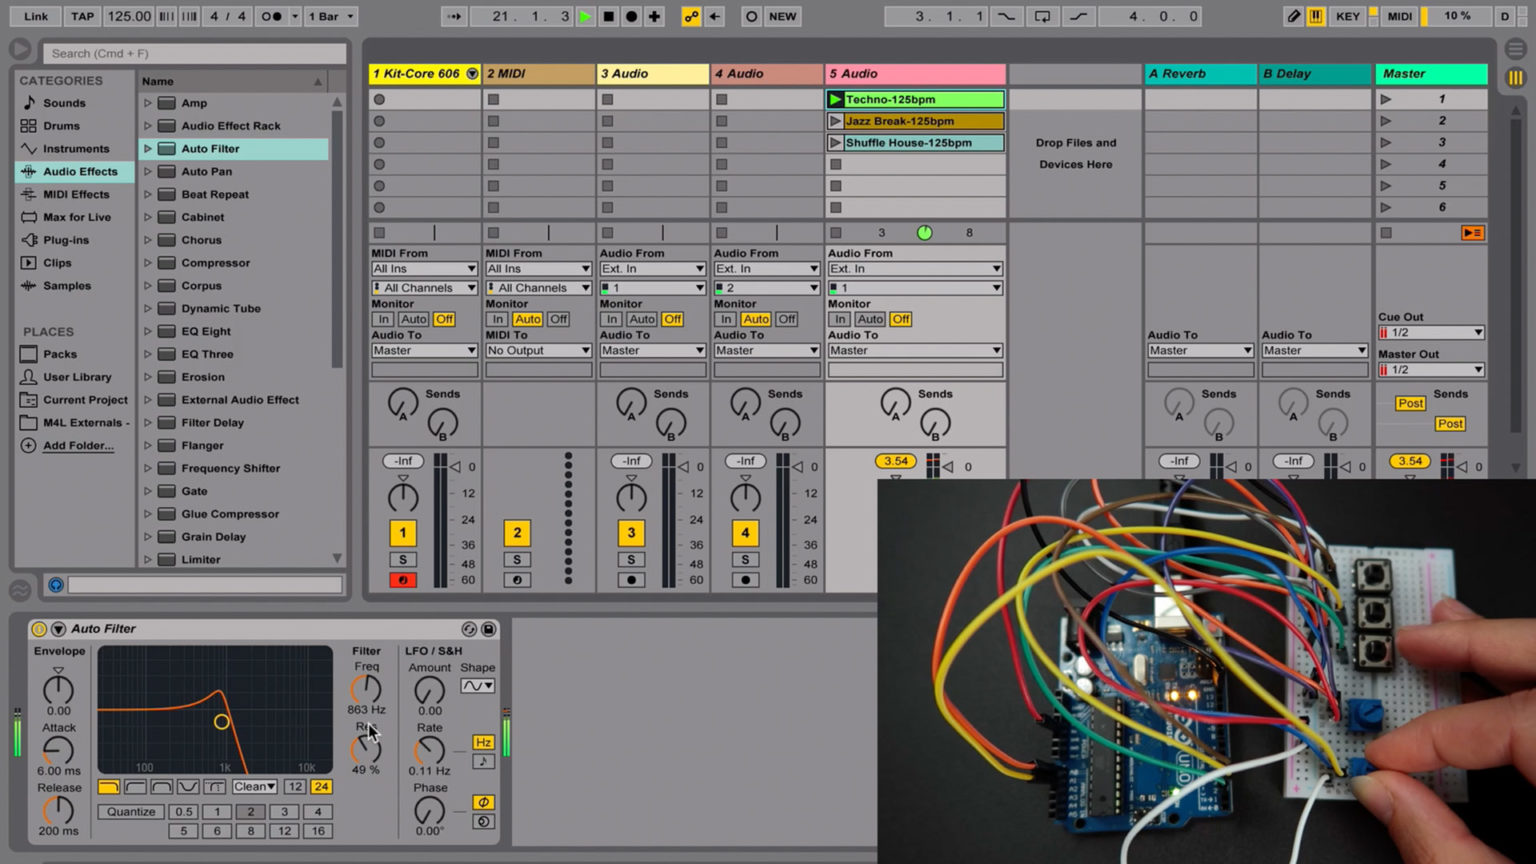Set track 5 Monitor to In

840,319
